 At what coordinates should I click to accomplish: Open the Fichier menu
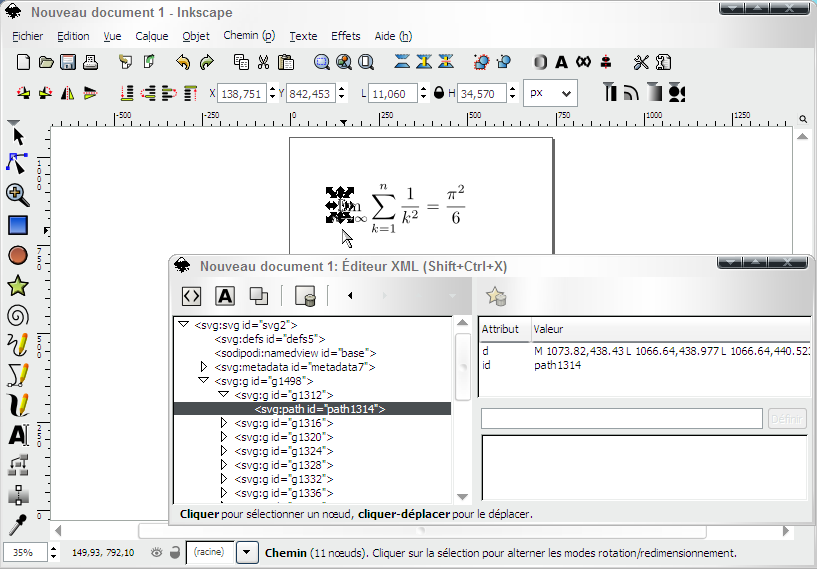pyautogui.click(x=28, y=36)
